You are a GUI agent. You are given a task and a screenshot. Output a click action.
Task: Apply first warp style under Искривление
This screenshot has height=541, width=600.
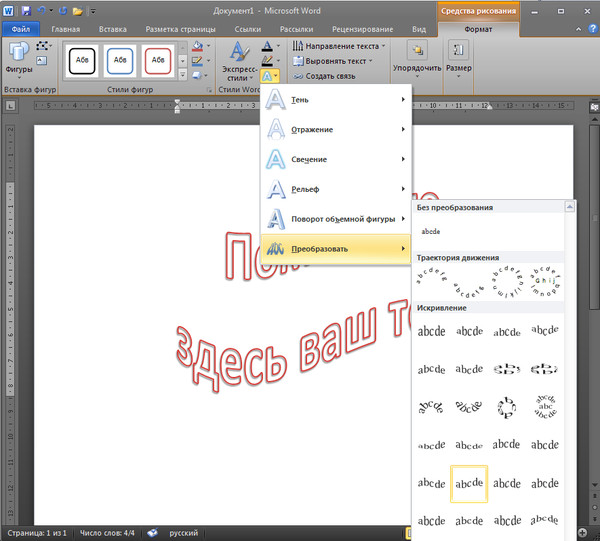click(x=431, y=331)
